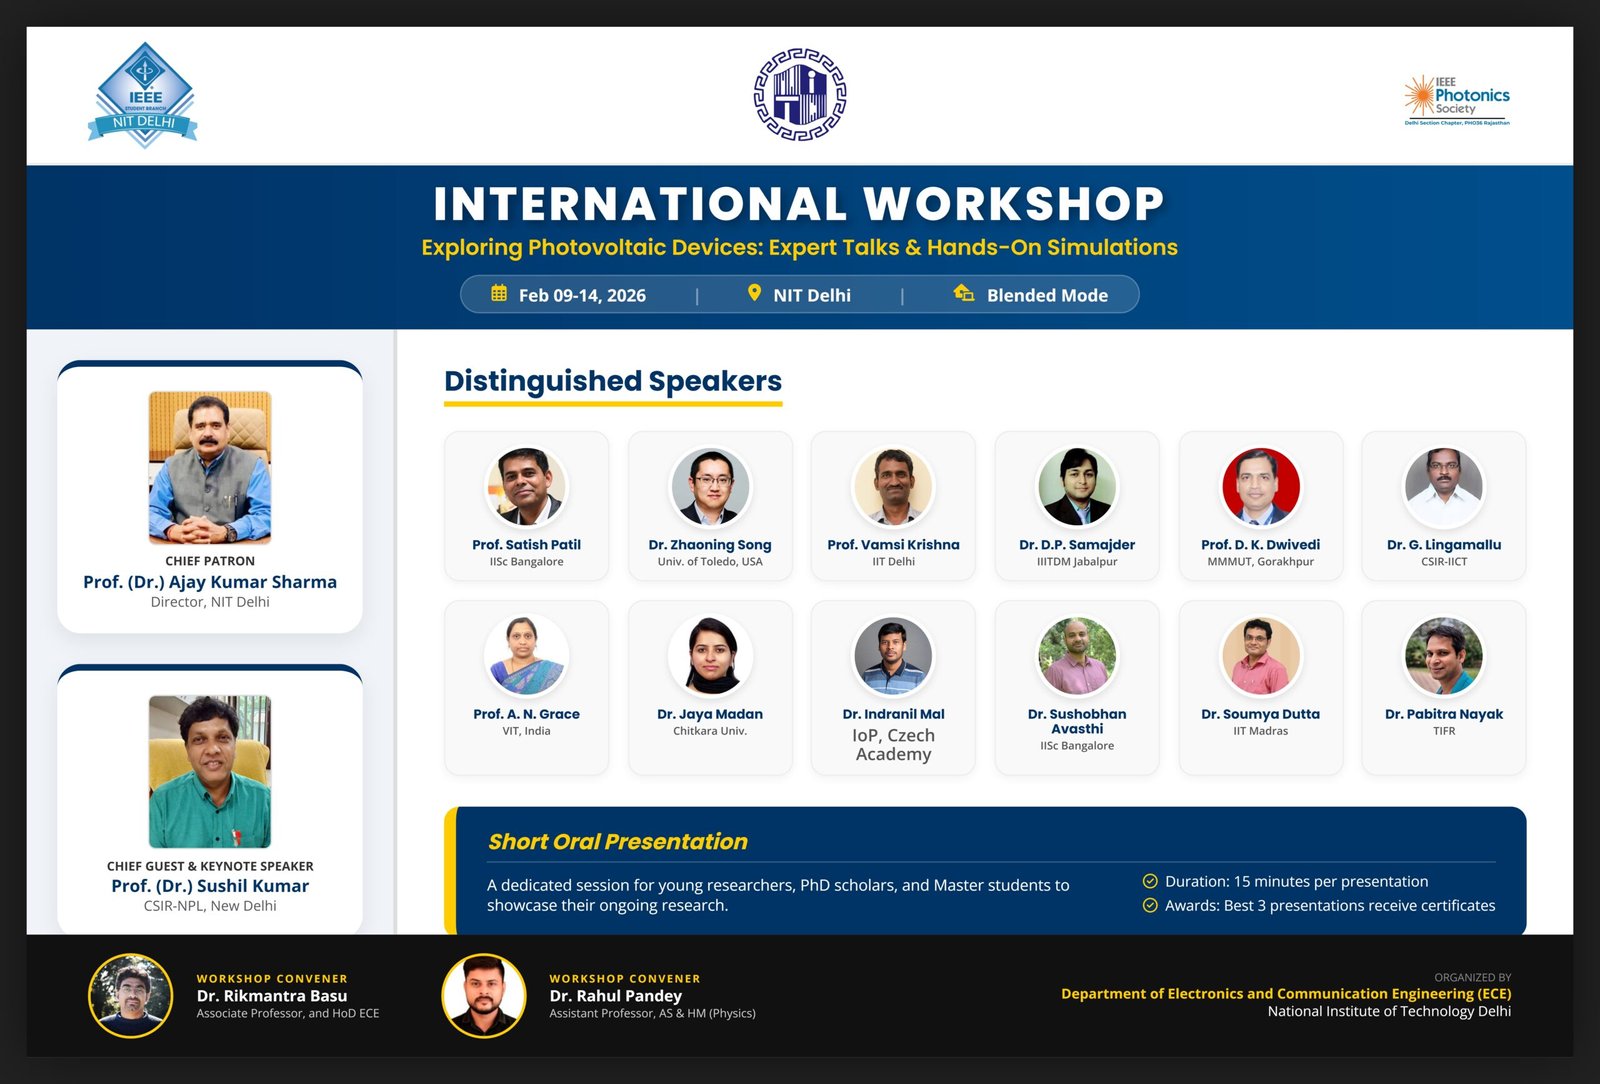Open Dr. Jaya Madan's portrait

710,655
